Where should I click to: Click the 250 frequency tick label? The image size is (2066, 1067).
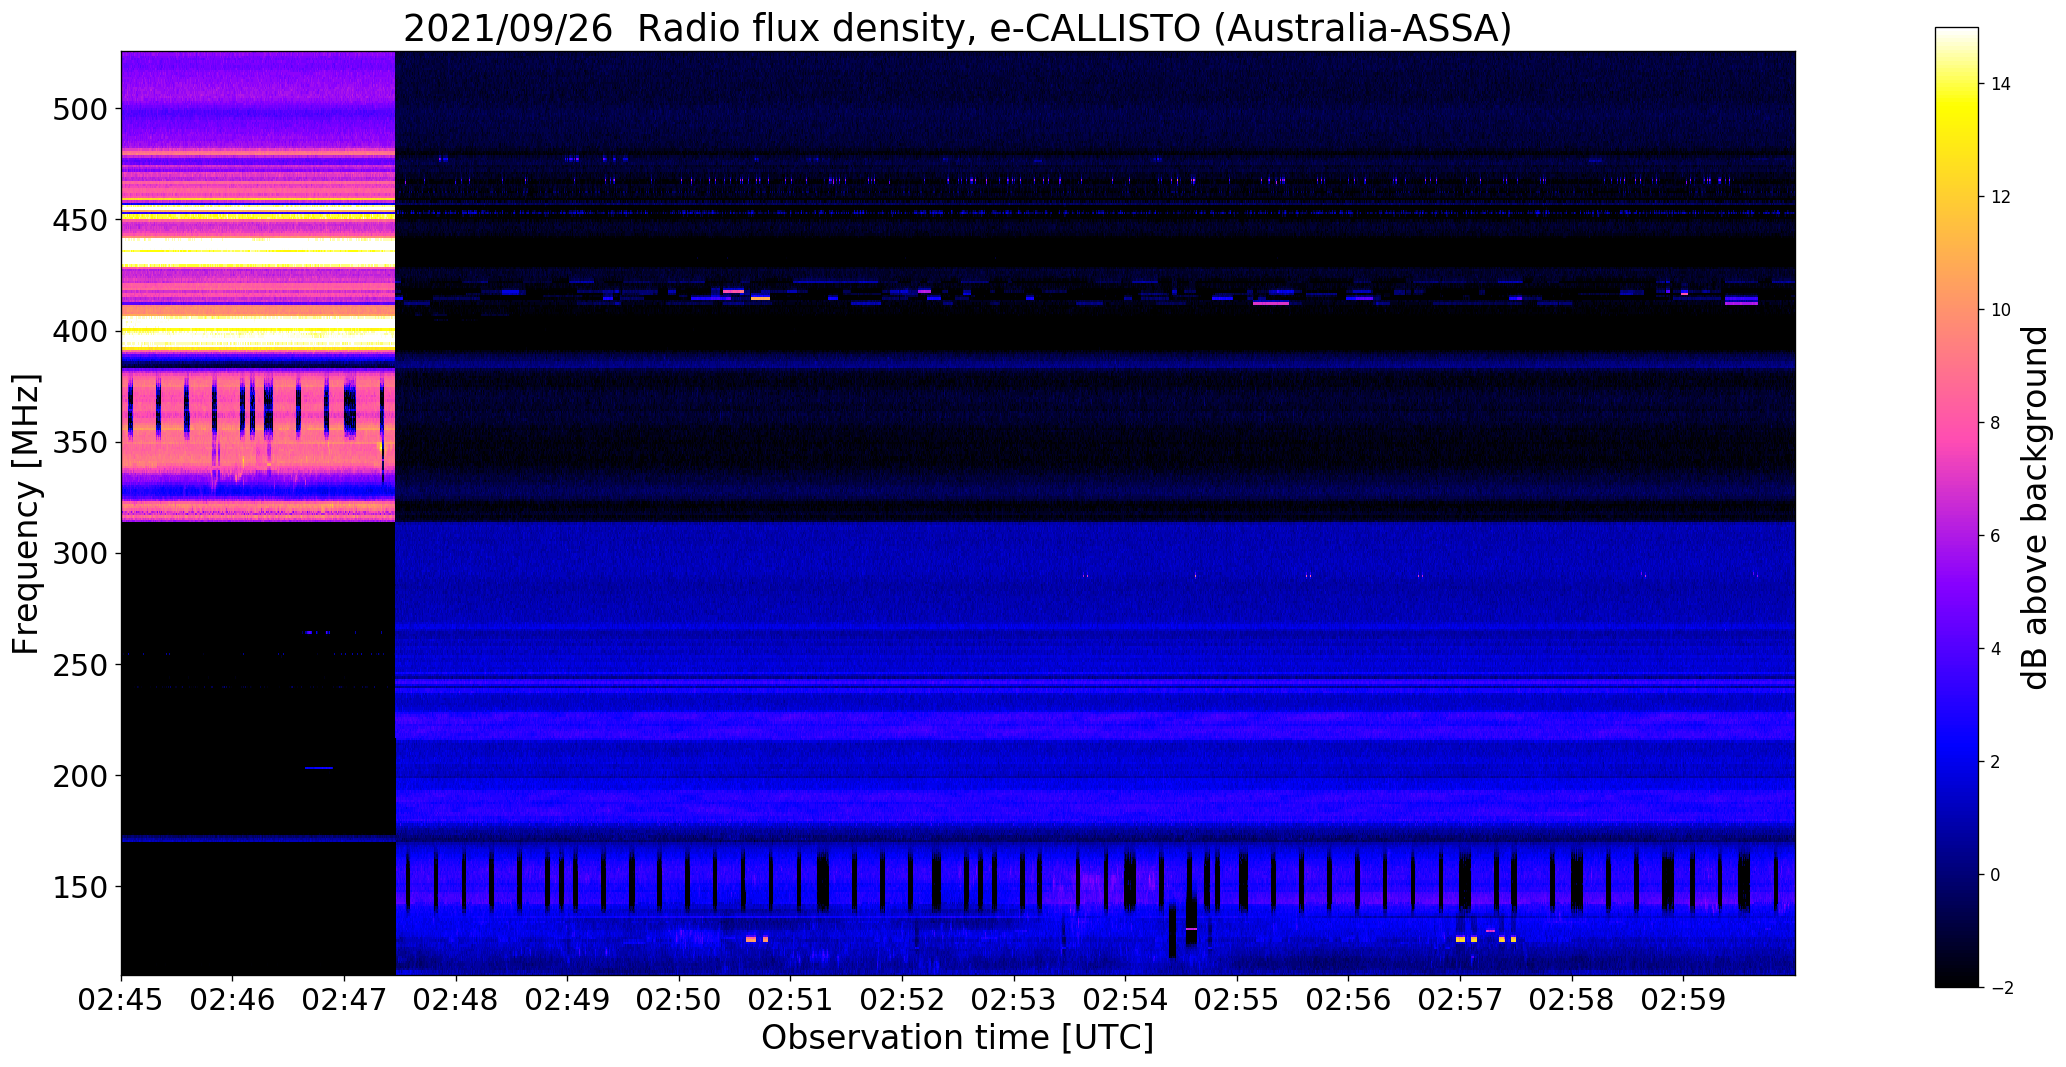[x=78, y=665]
